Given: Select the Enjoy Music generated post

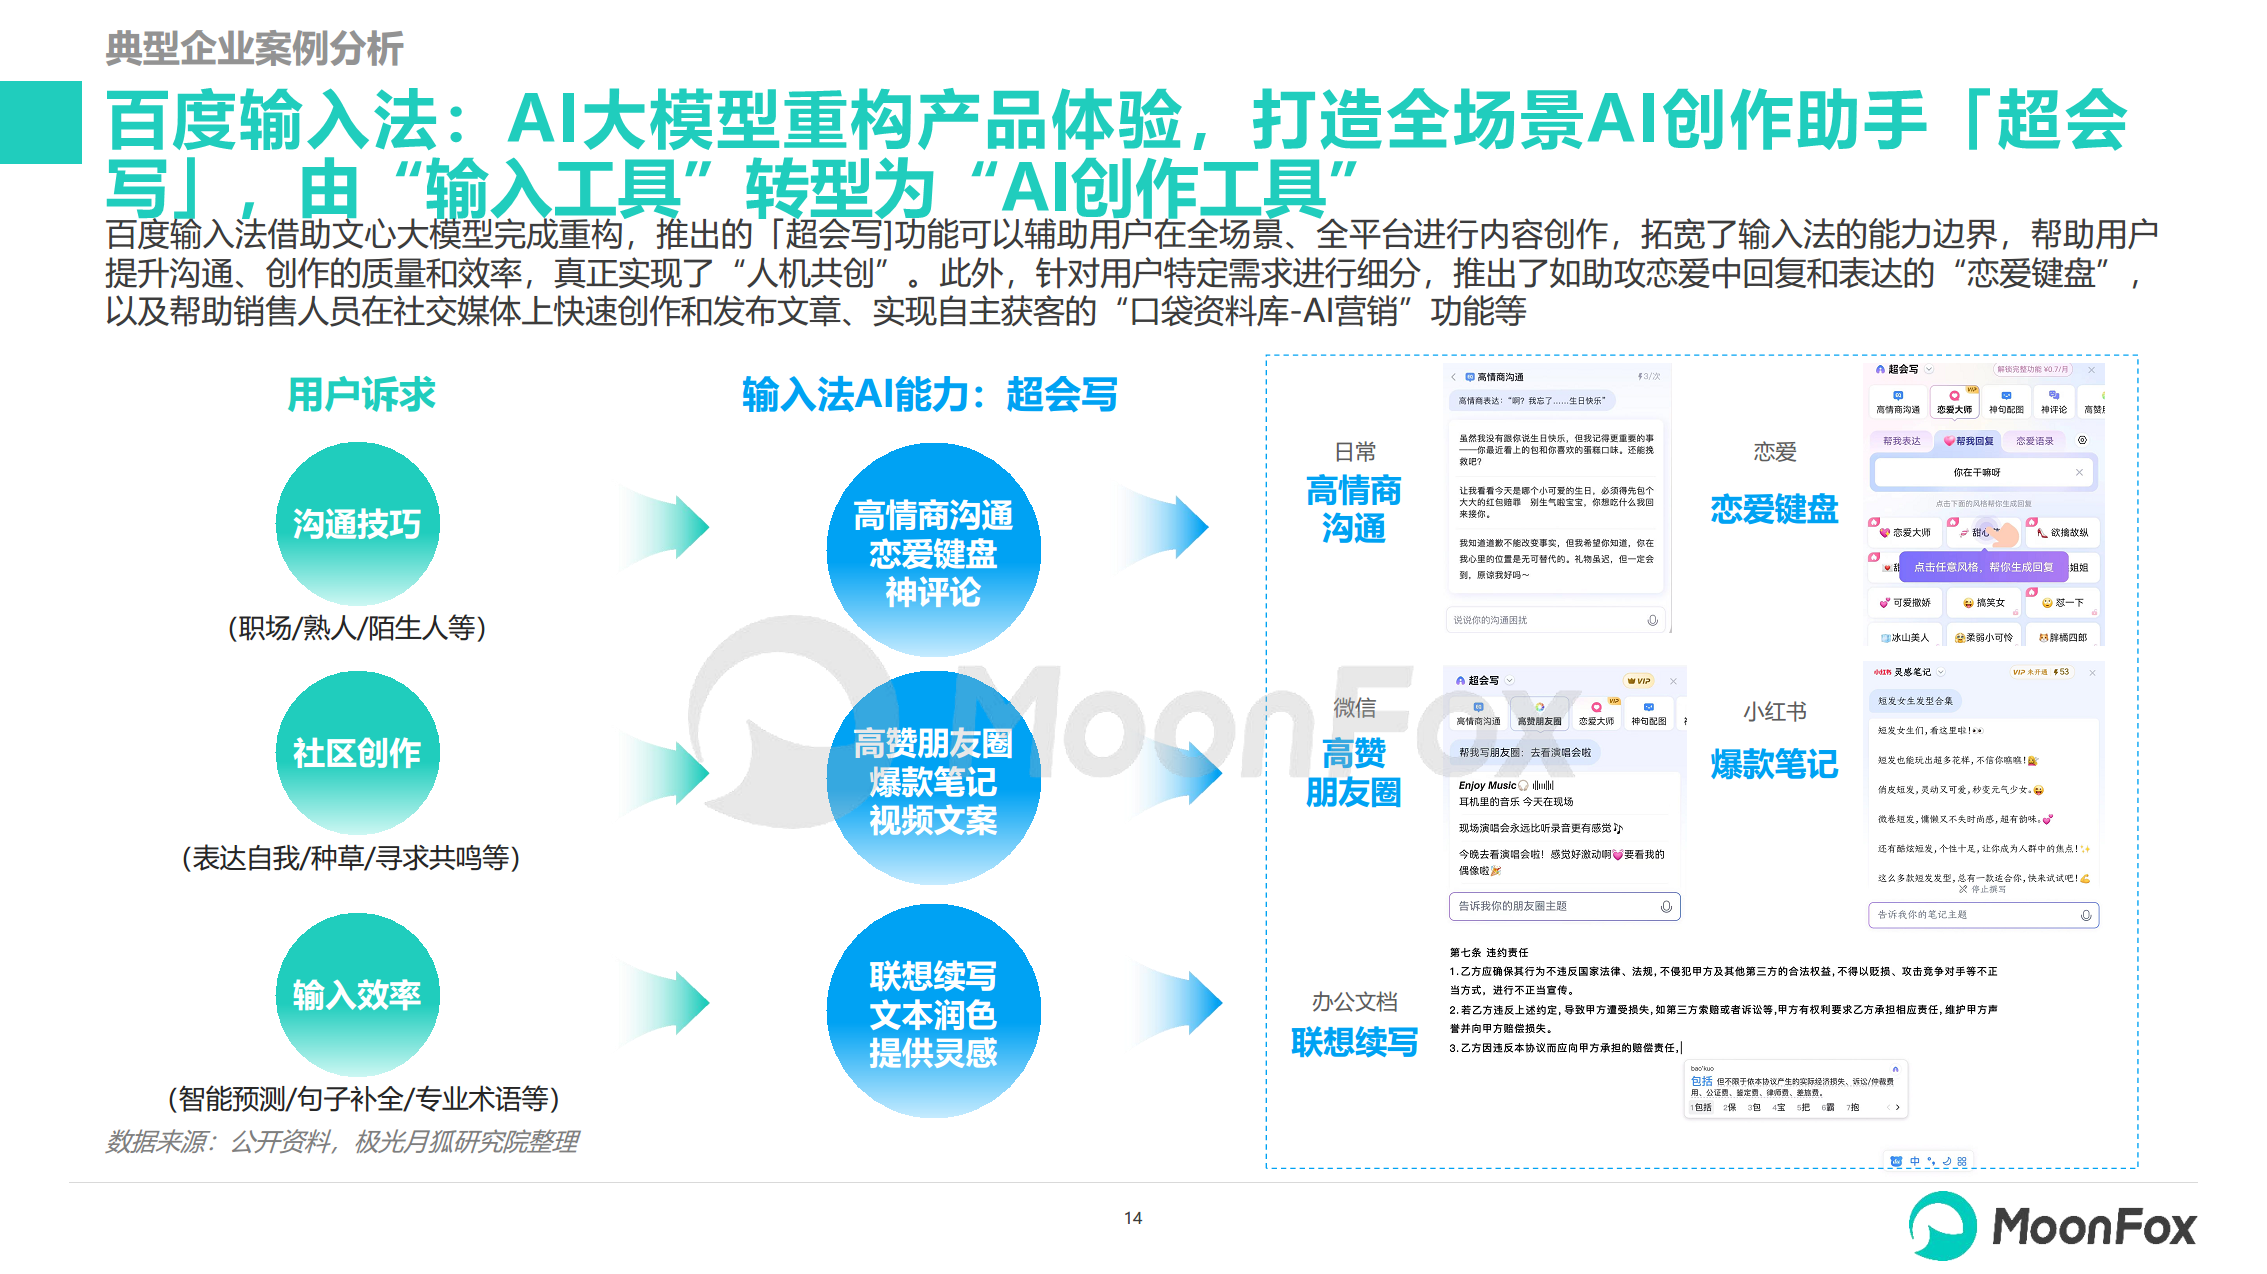Looking at the screenshot, I should point(1516,793).
